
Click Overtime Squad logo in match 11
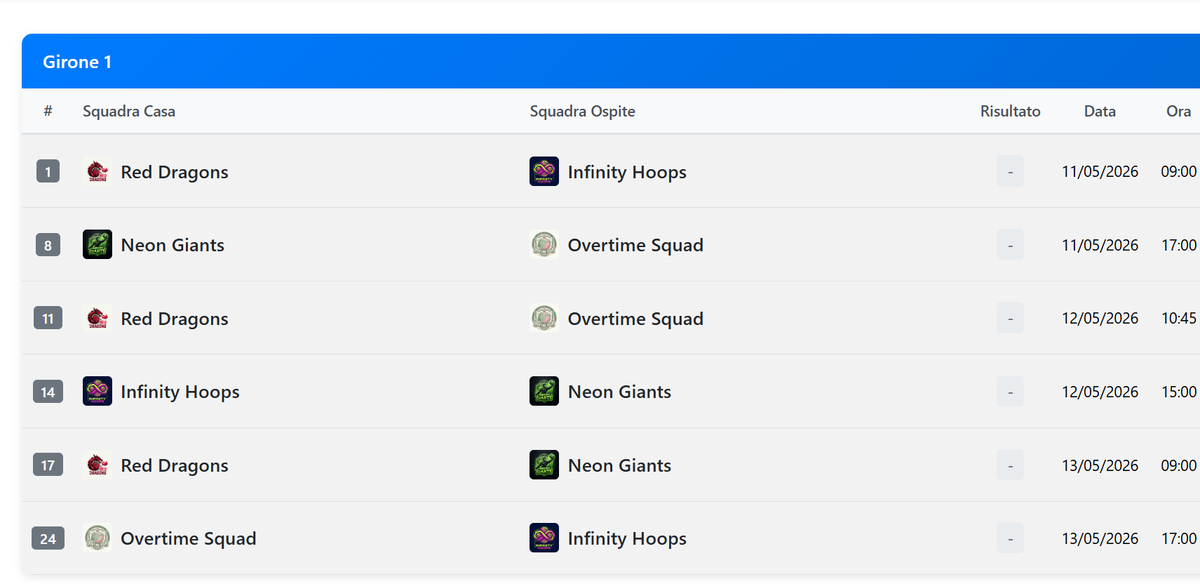coord(544,319)
